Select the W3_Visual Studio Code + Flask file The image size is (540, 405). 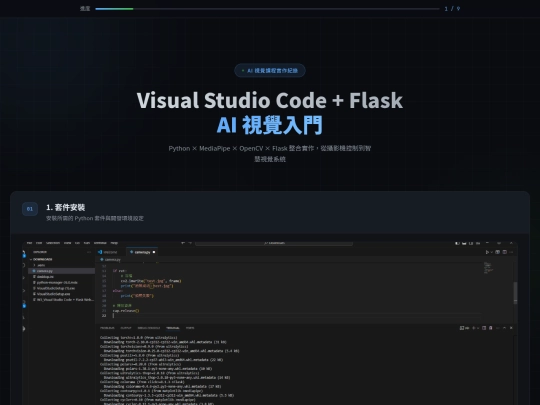click(61, 300)
